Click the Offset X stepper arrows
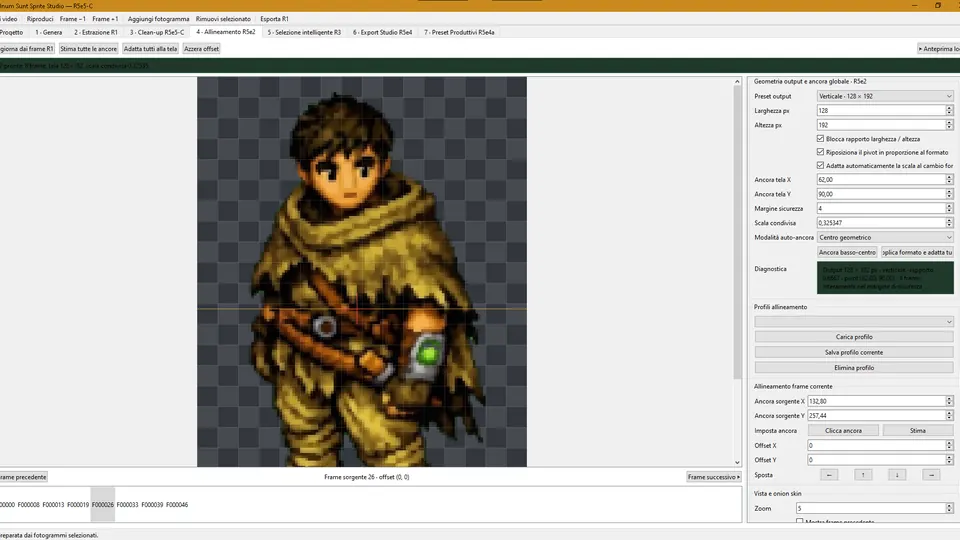Screen dimensions: 960x540 (x=949, y=445)
